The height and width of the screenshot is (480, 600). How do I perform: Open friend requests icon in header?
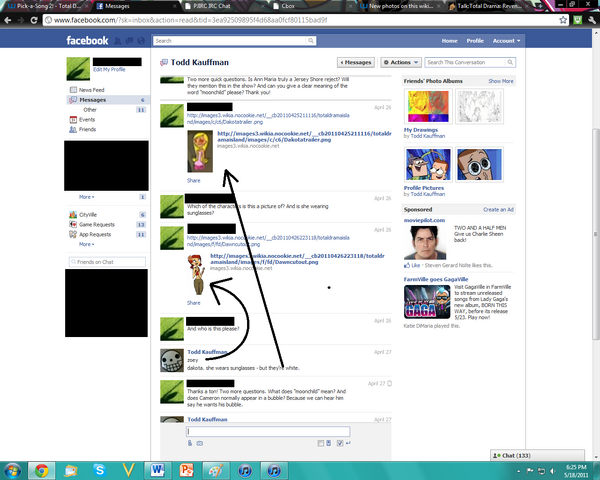click(118, 41)
